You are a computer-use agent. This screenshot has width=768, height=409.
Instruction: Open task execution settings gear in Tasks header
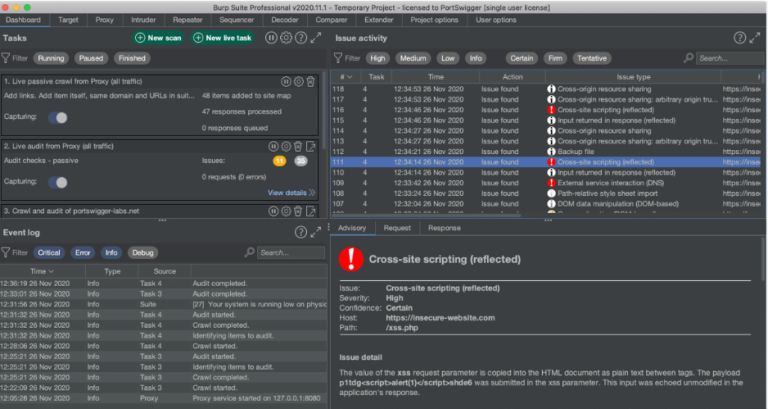286,38
